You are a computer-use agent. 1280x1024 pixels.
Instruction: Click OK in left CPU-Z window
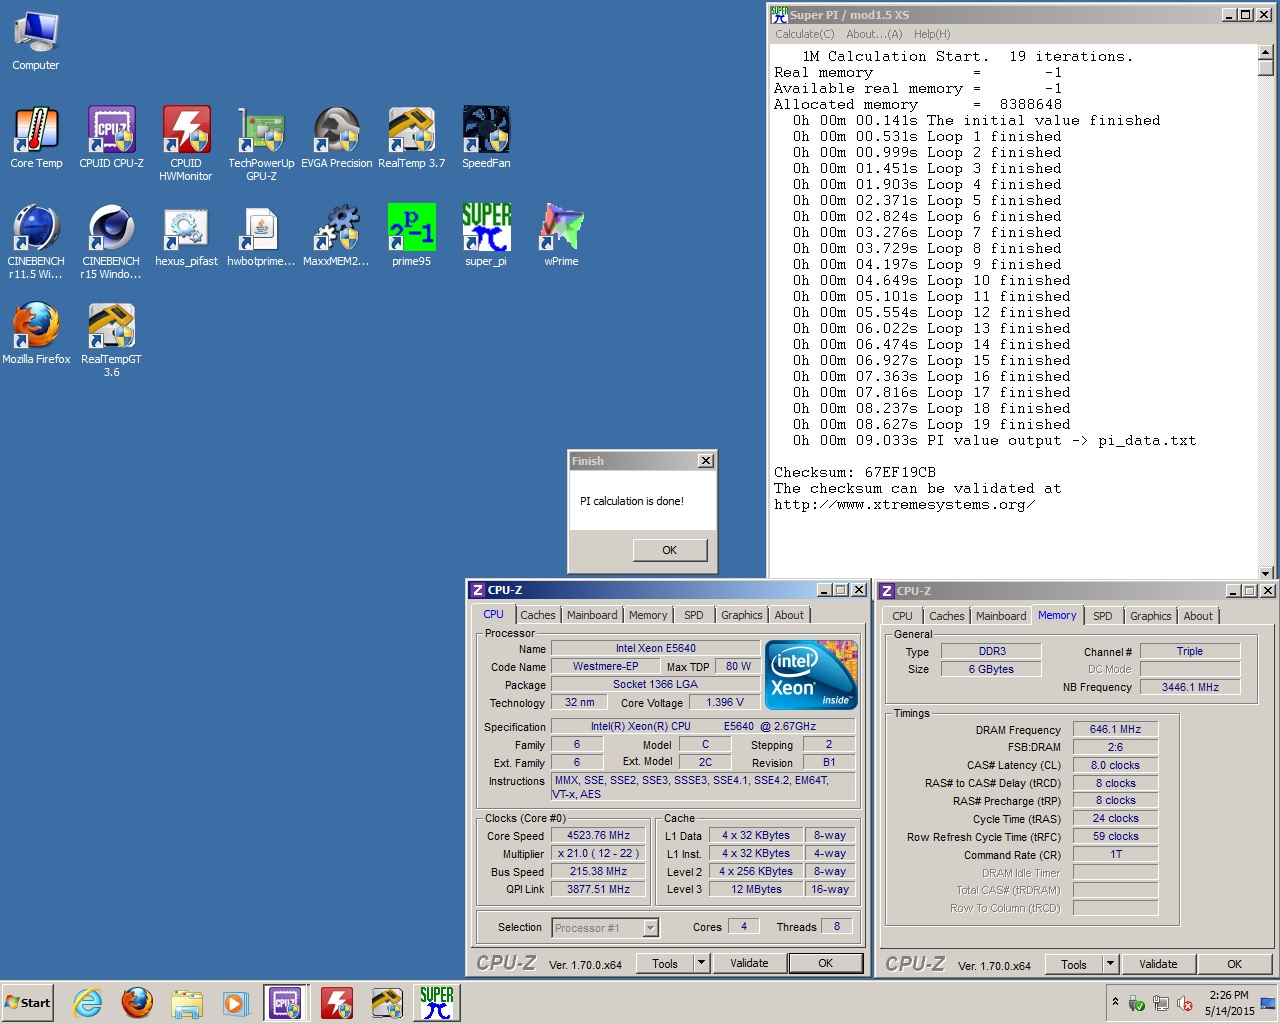tap(825, 963)
